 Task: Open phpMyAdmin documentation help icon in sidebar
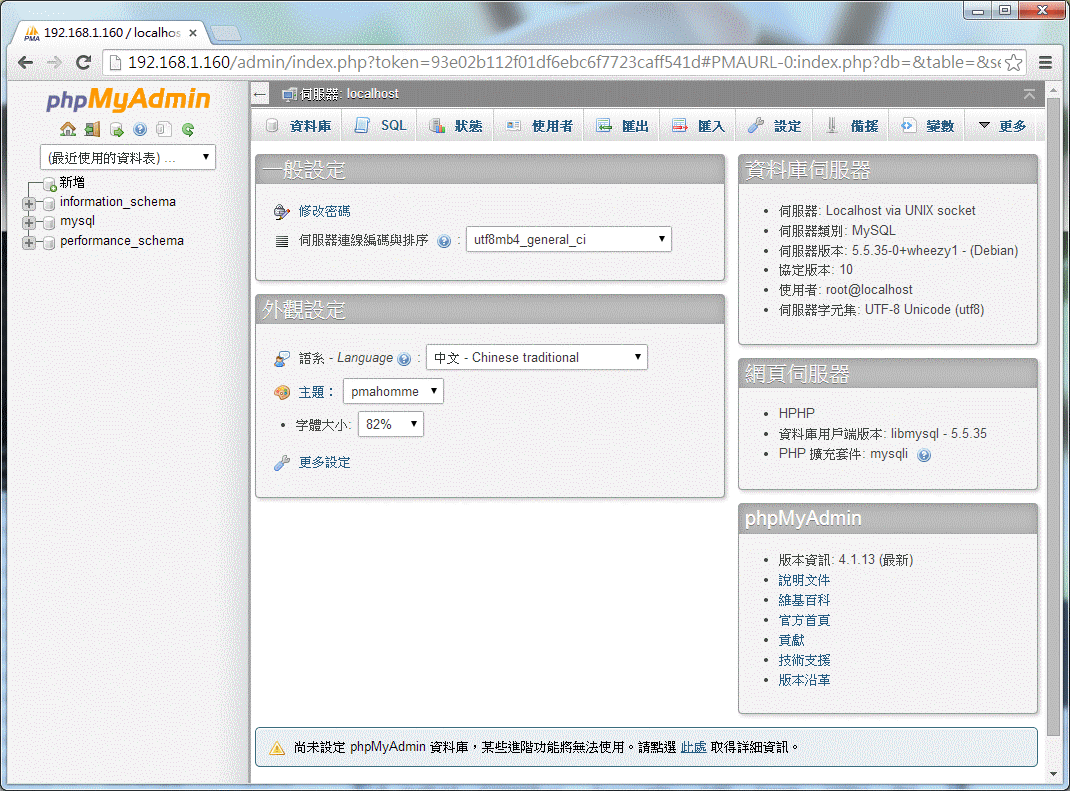tap(140, 129)
